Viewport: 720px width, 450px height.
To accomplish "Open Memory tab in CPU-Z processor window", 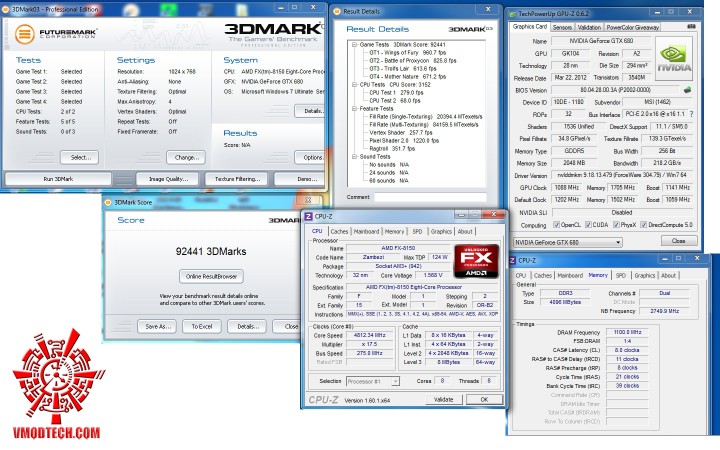I will coord(394,231).
